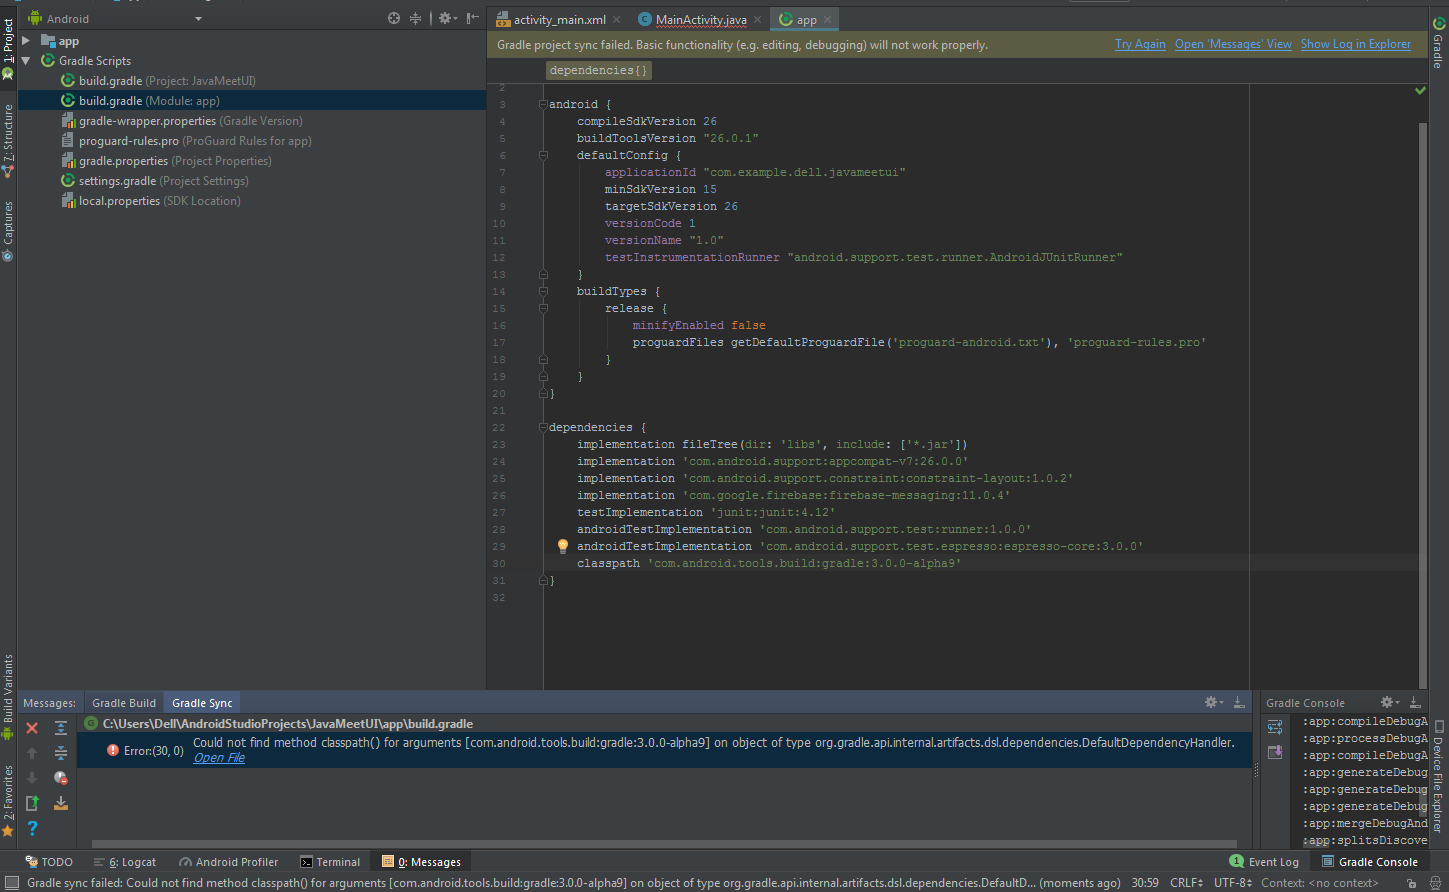Screen dimensions: 1449x892
Task: Click scroll-to-end icon in Gradle Console
Action: tap(1275, 752)
